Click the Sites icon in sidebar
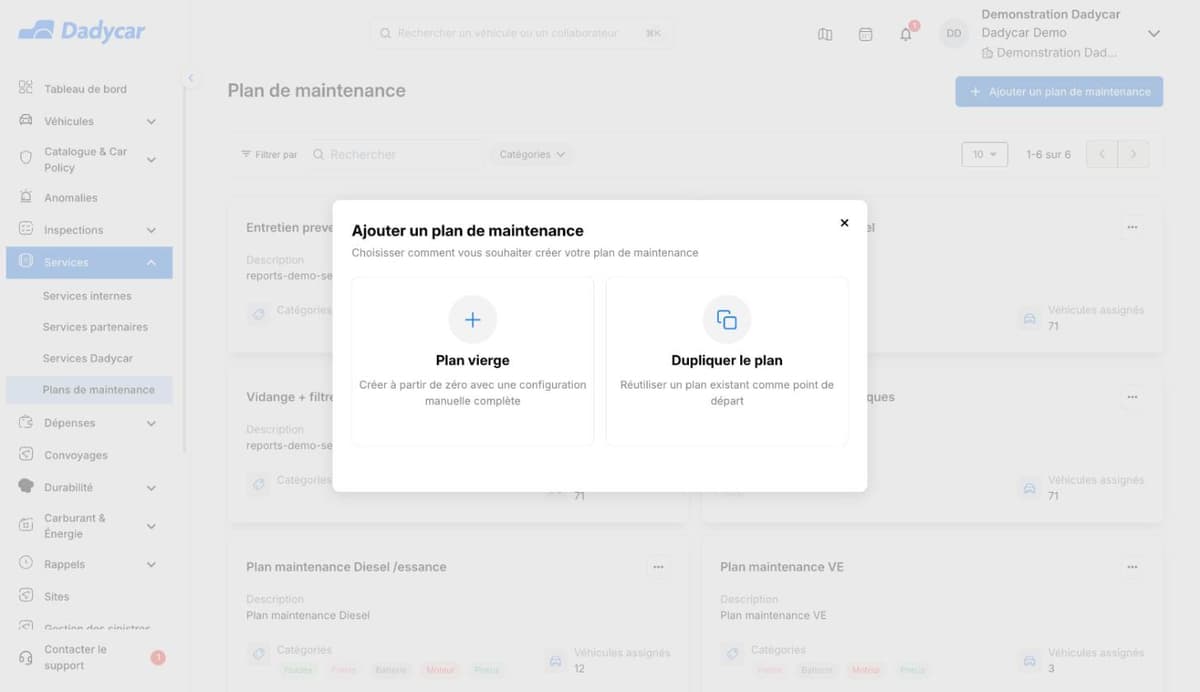 point(26,595)
